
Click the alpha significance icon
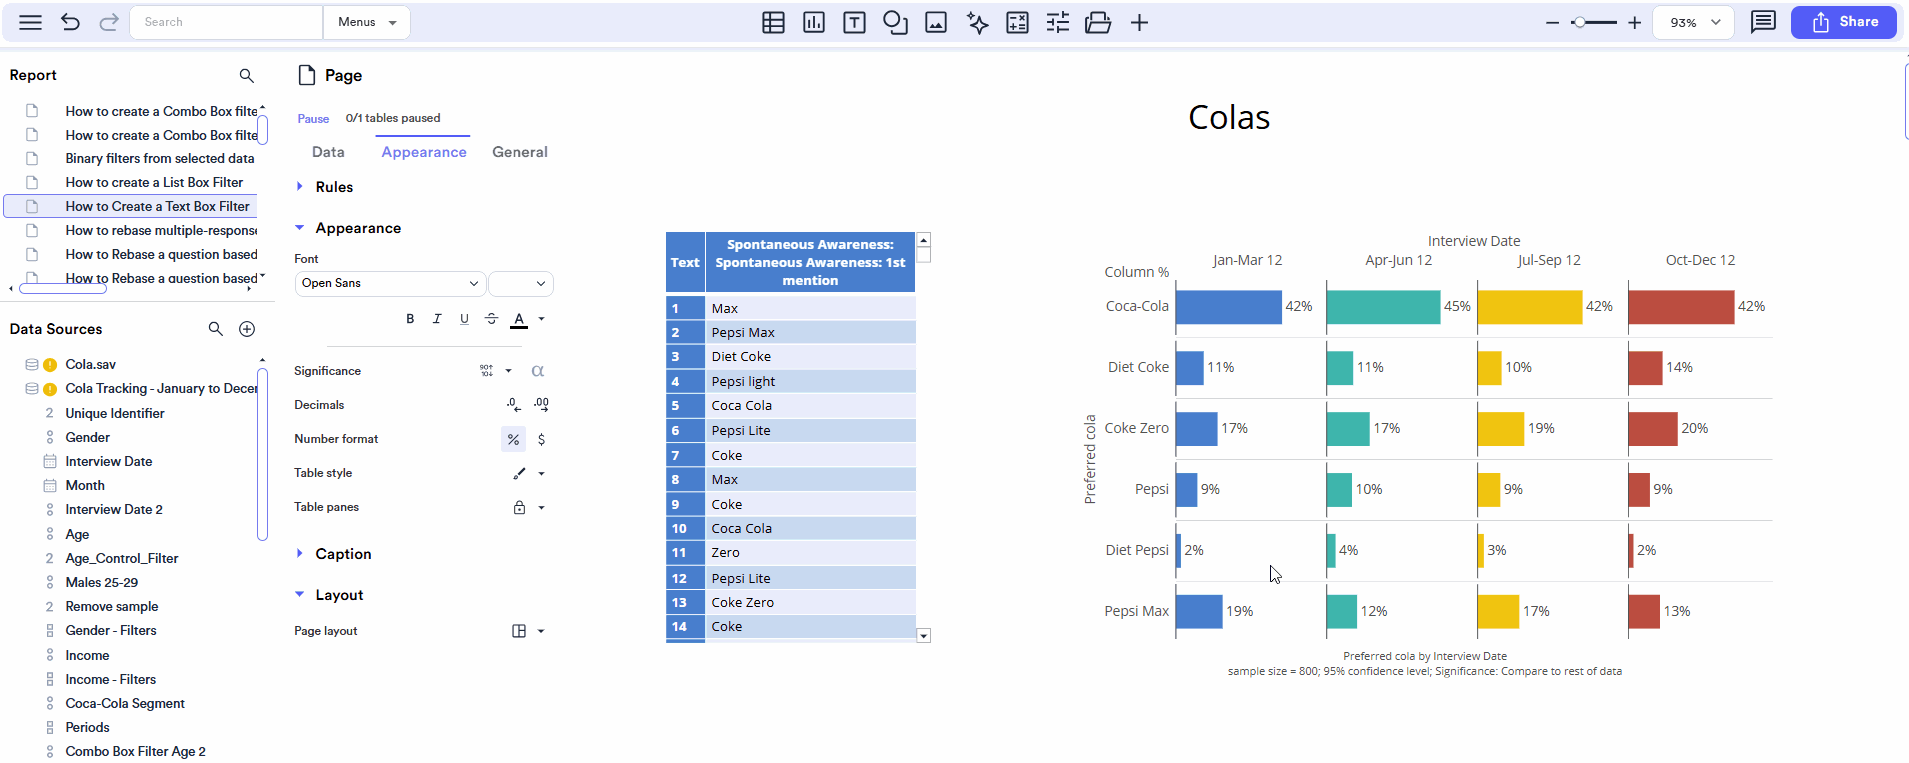click(x=538, y=371)
